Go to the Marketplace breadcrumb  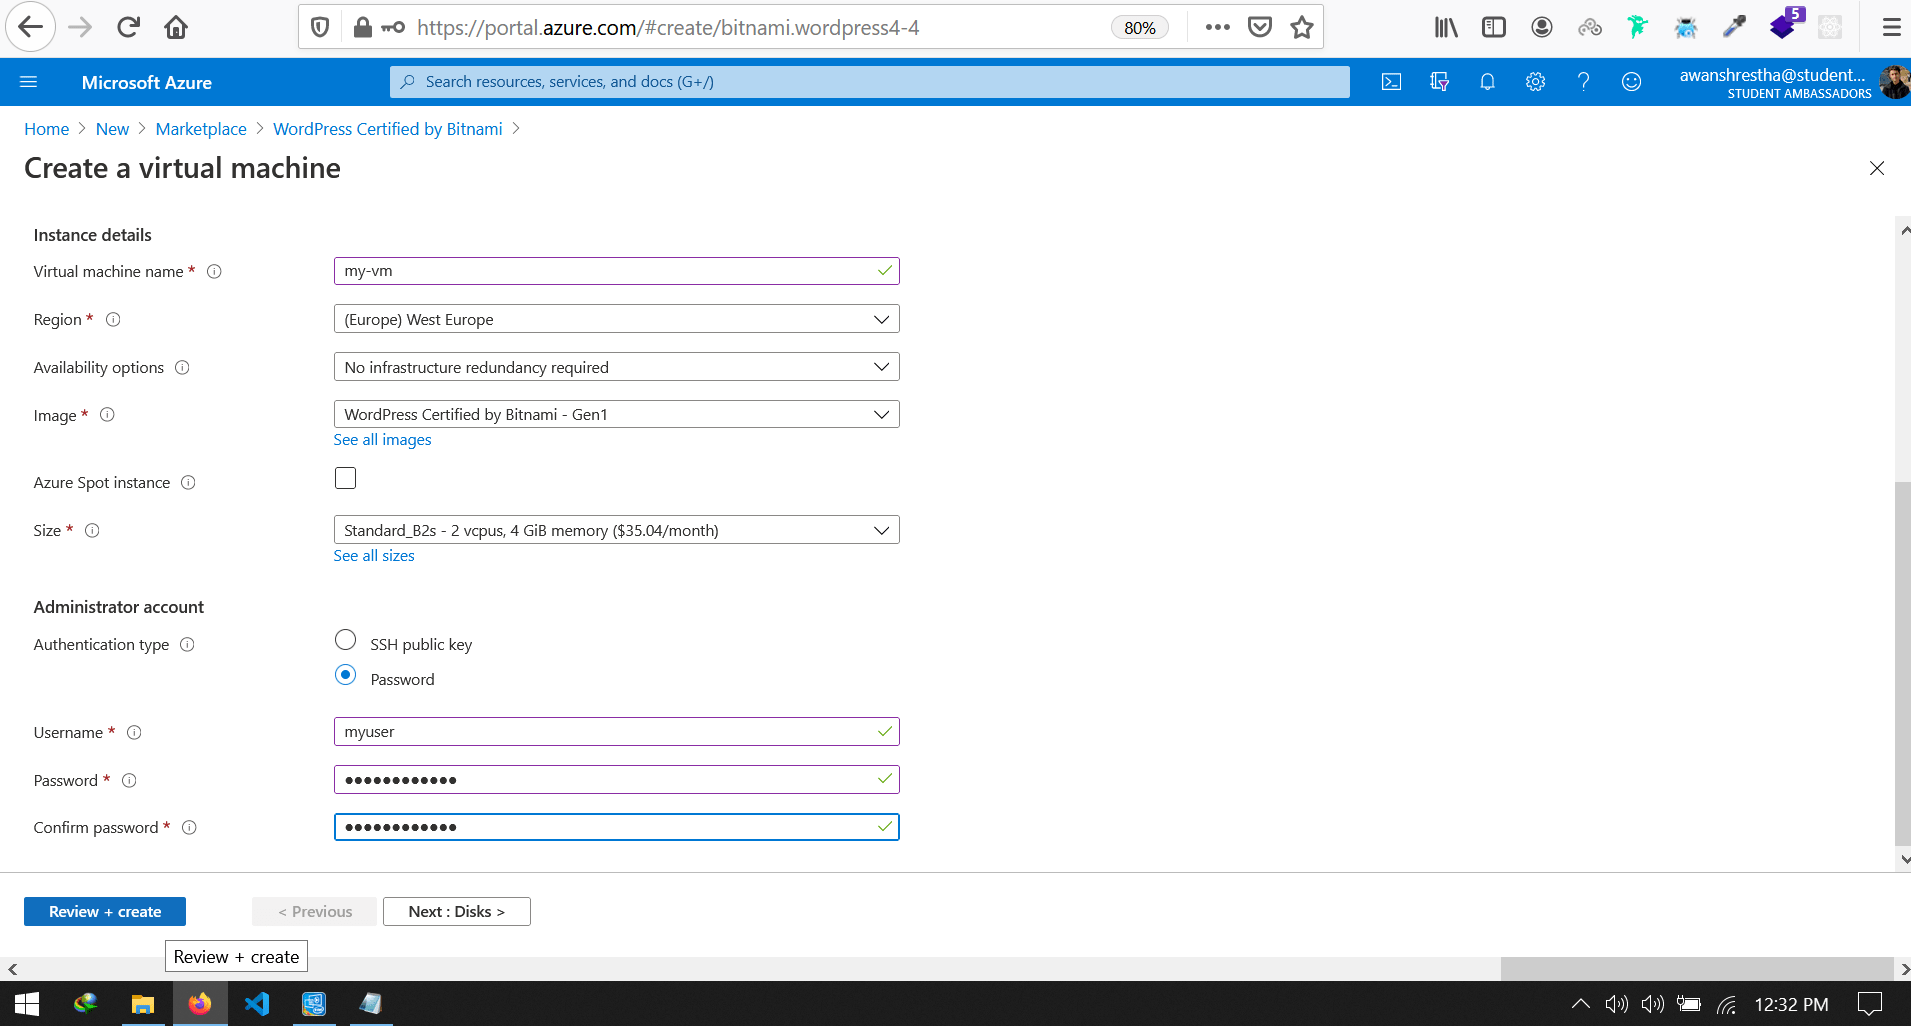(200, 128)
